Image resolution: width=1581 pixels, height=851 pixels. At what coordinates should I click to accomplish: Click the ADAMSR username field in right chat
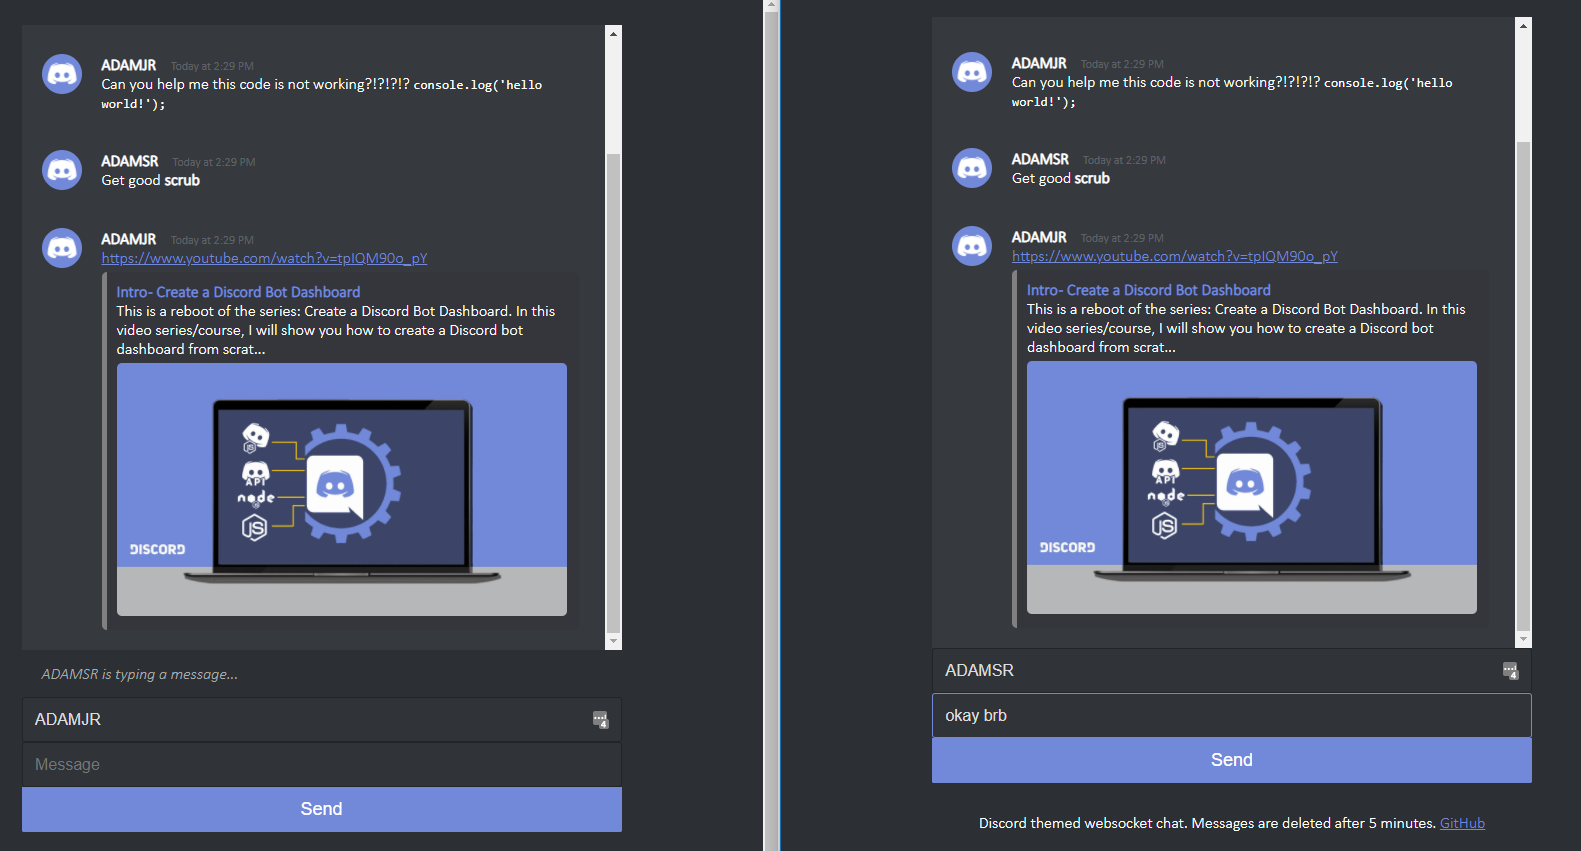1232,670
